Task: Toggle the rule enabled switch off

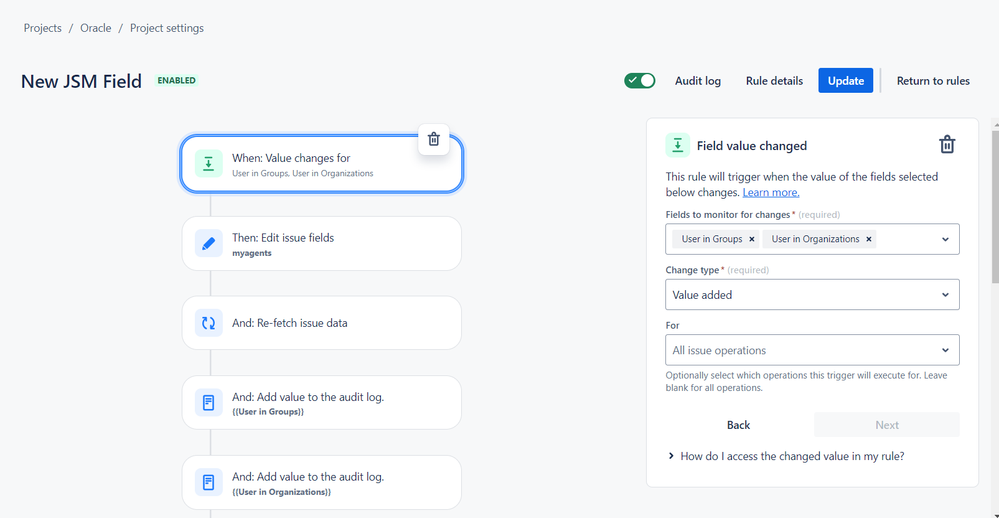Action: click(x=640, y=81)
